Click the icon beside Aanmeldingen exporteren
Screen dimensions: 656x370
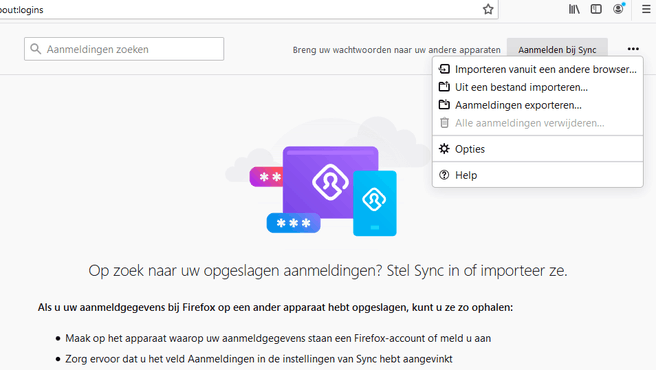[444, 105]
